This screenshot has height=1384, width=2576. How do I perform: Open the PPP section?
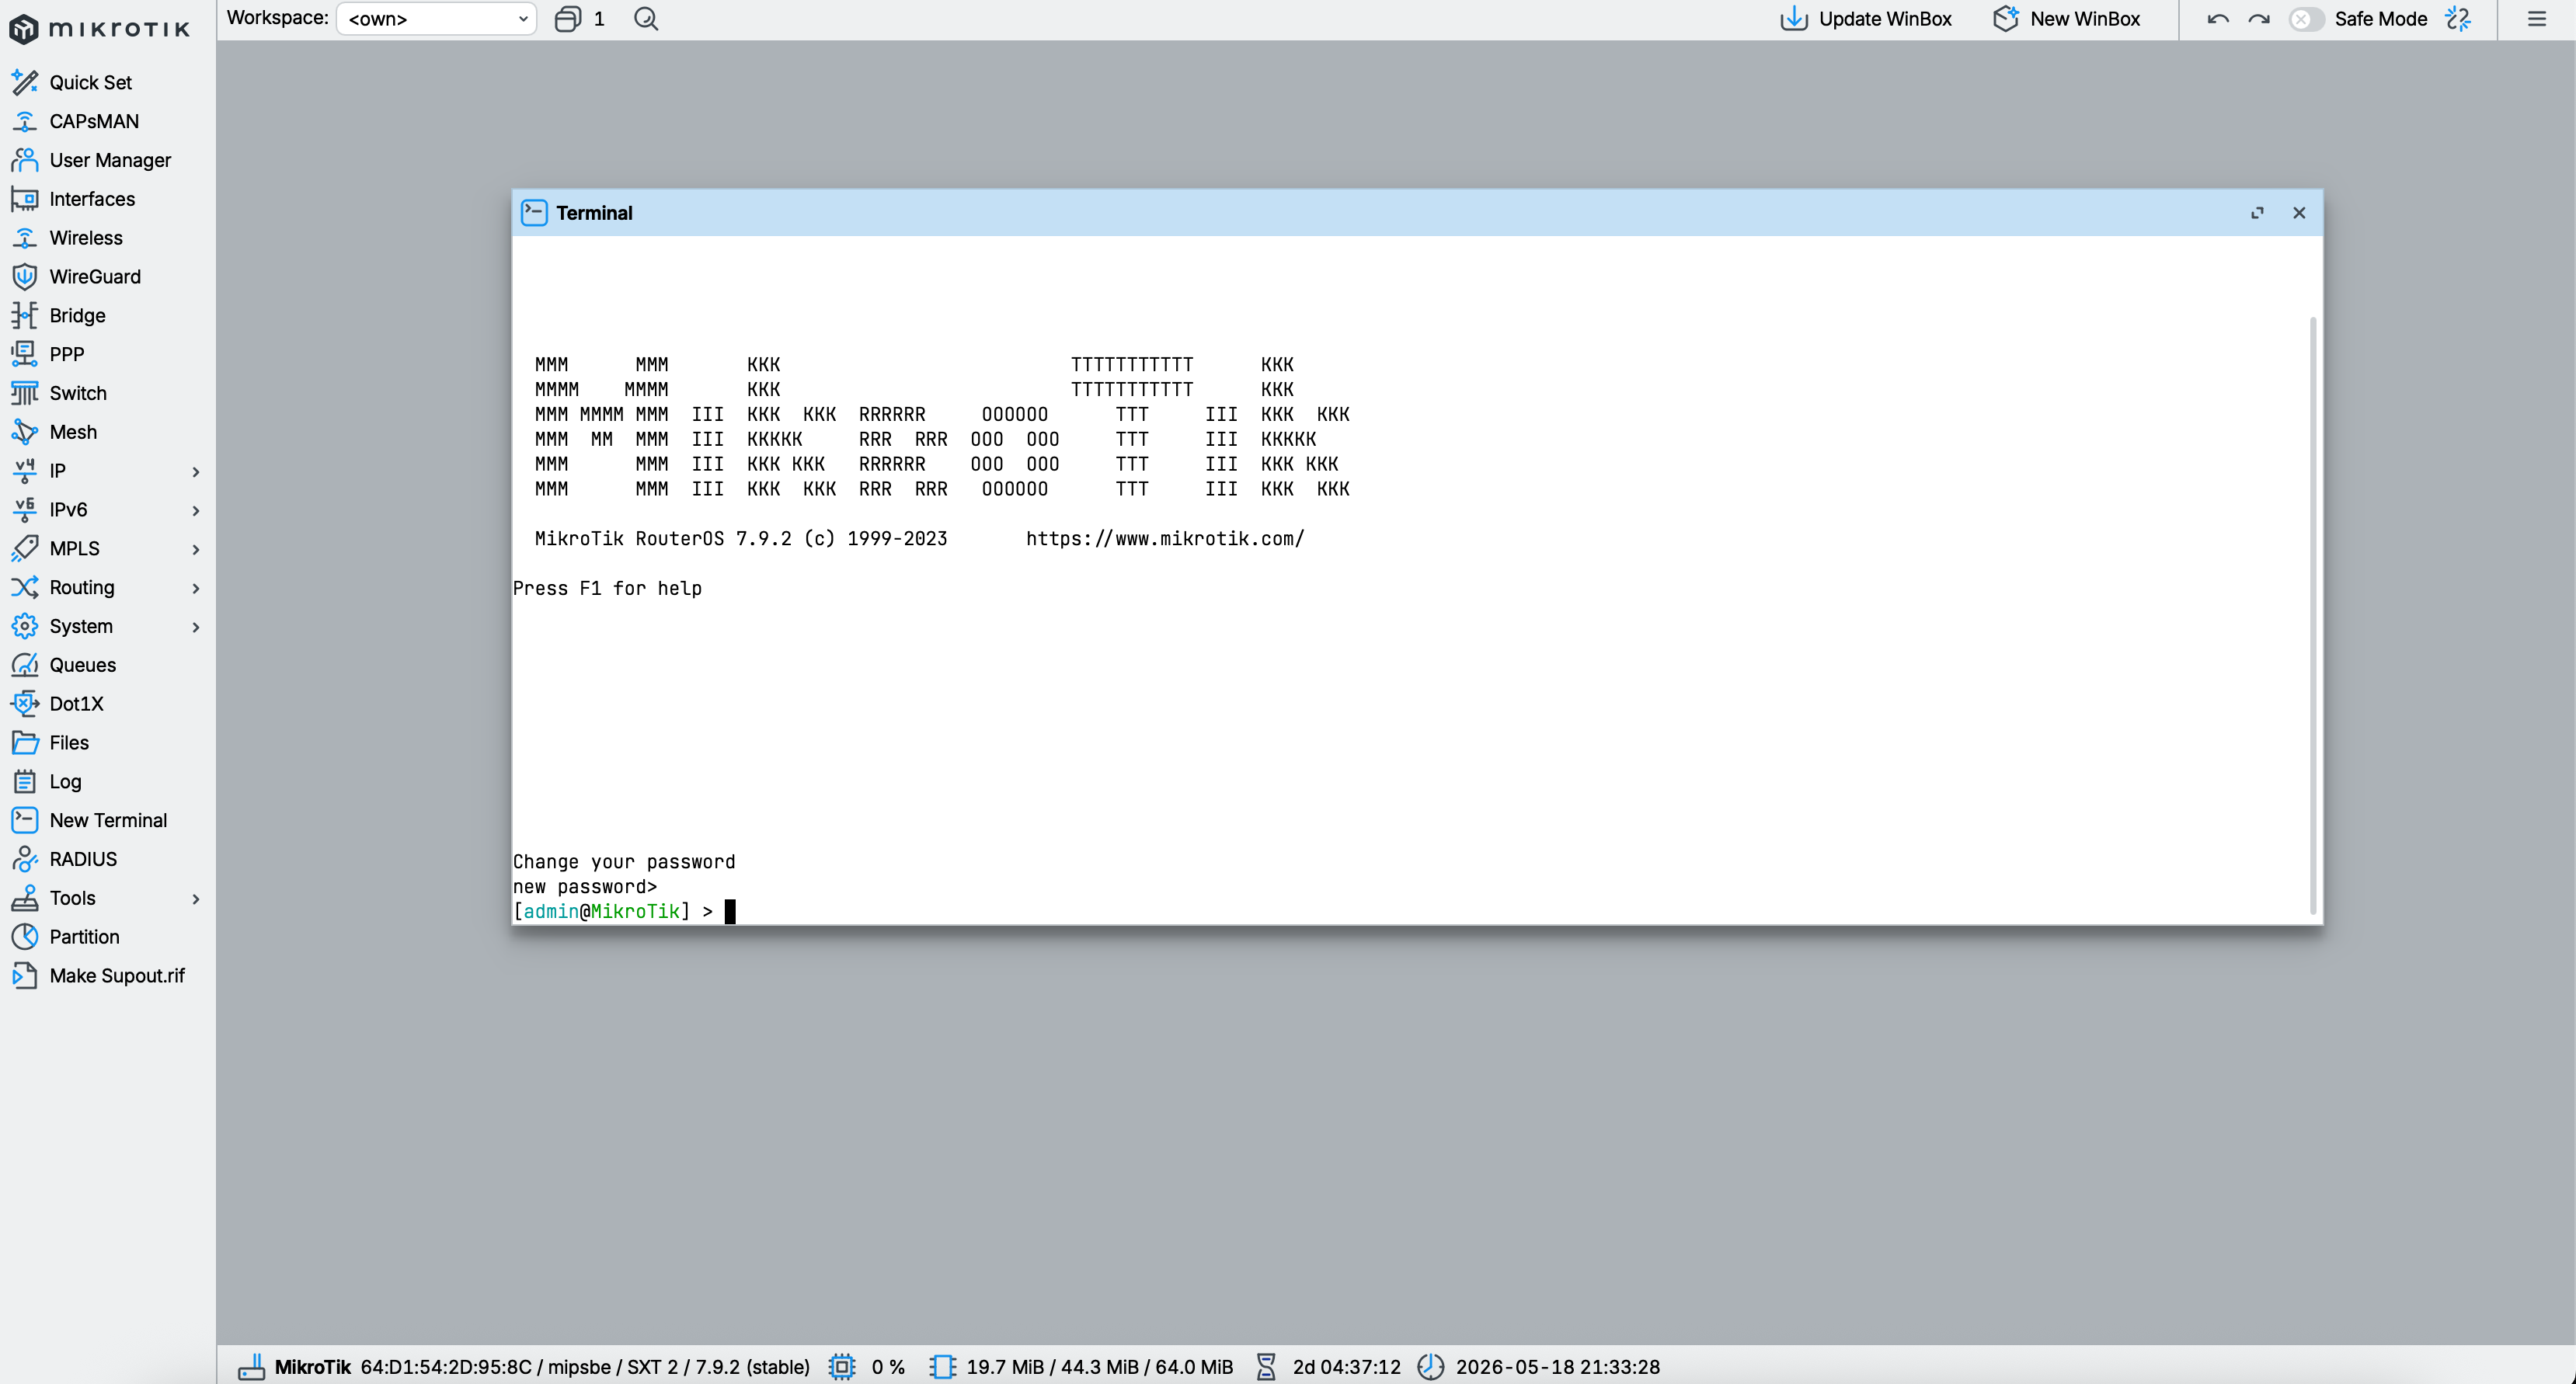click(x=67, y=354)
